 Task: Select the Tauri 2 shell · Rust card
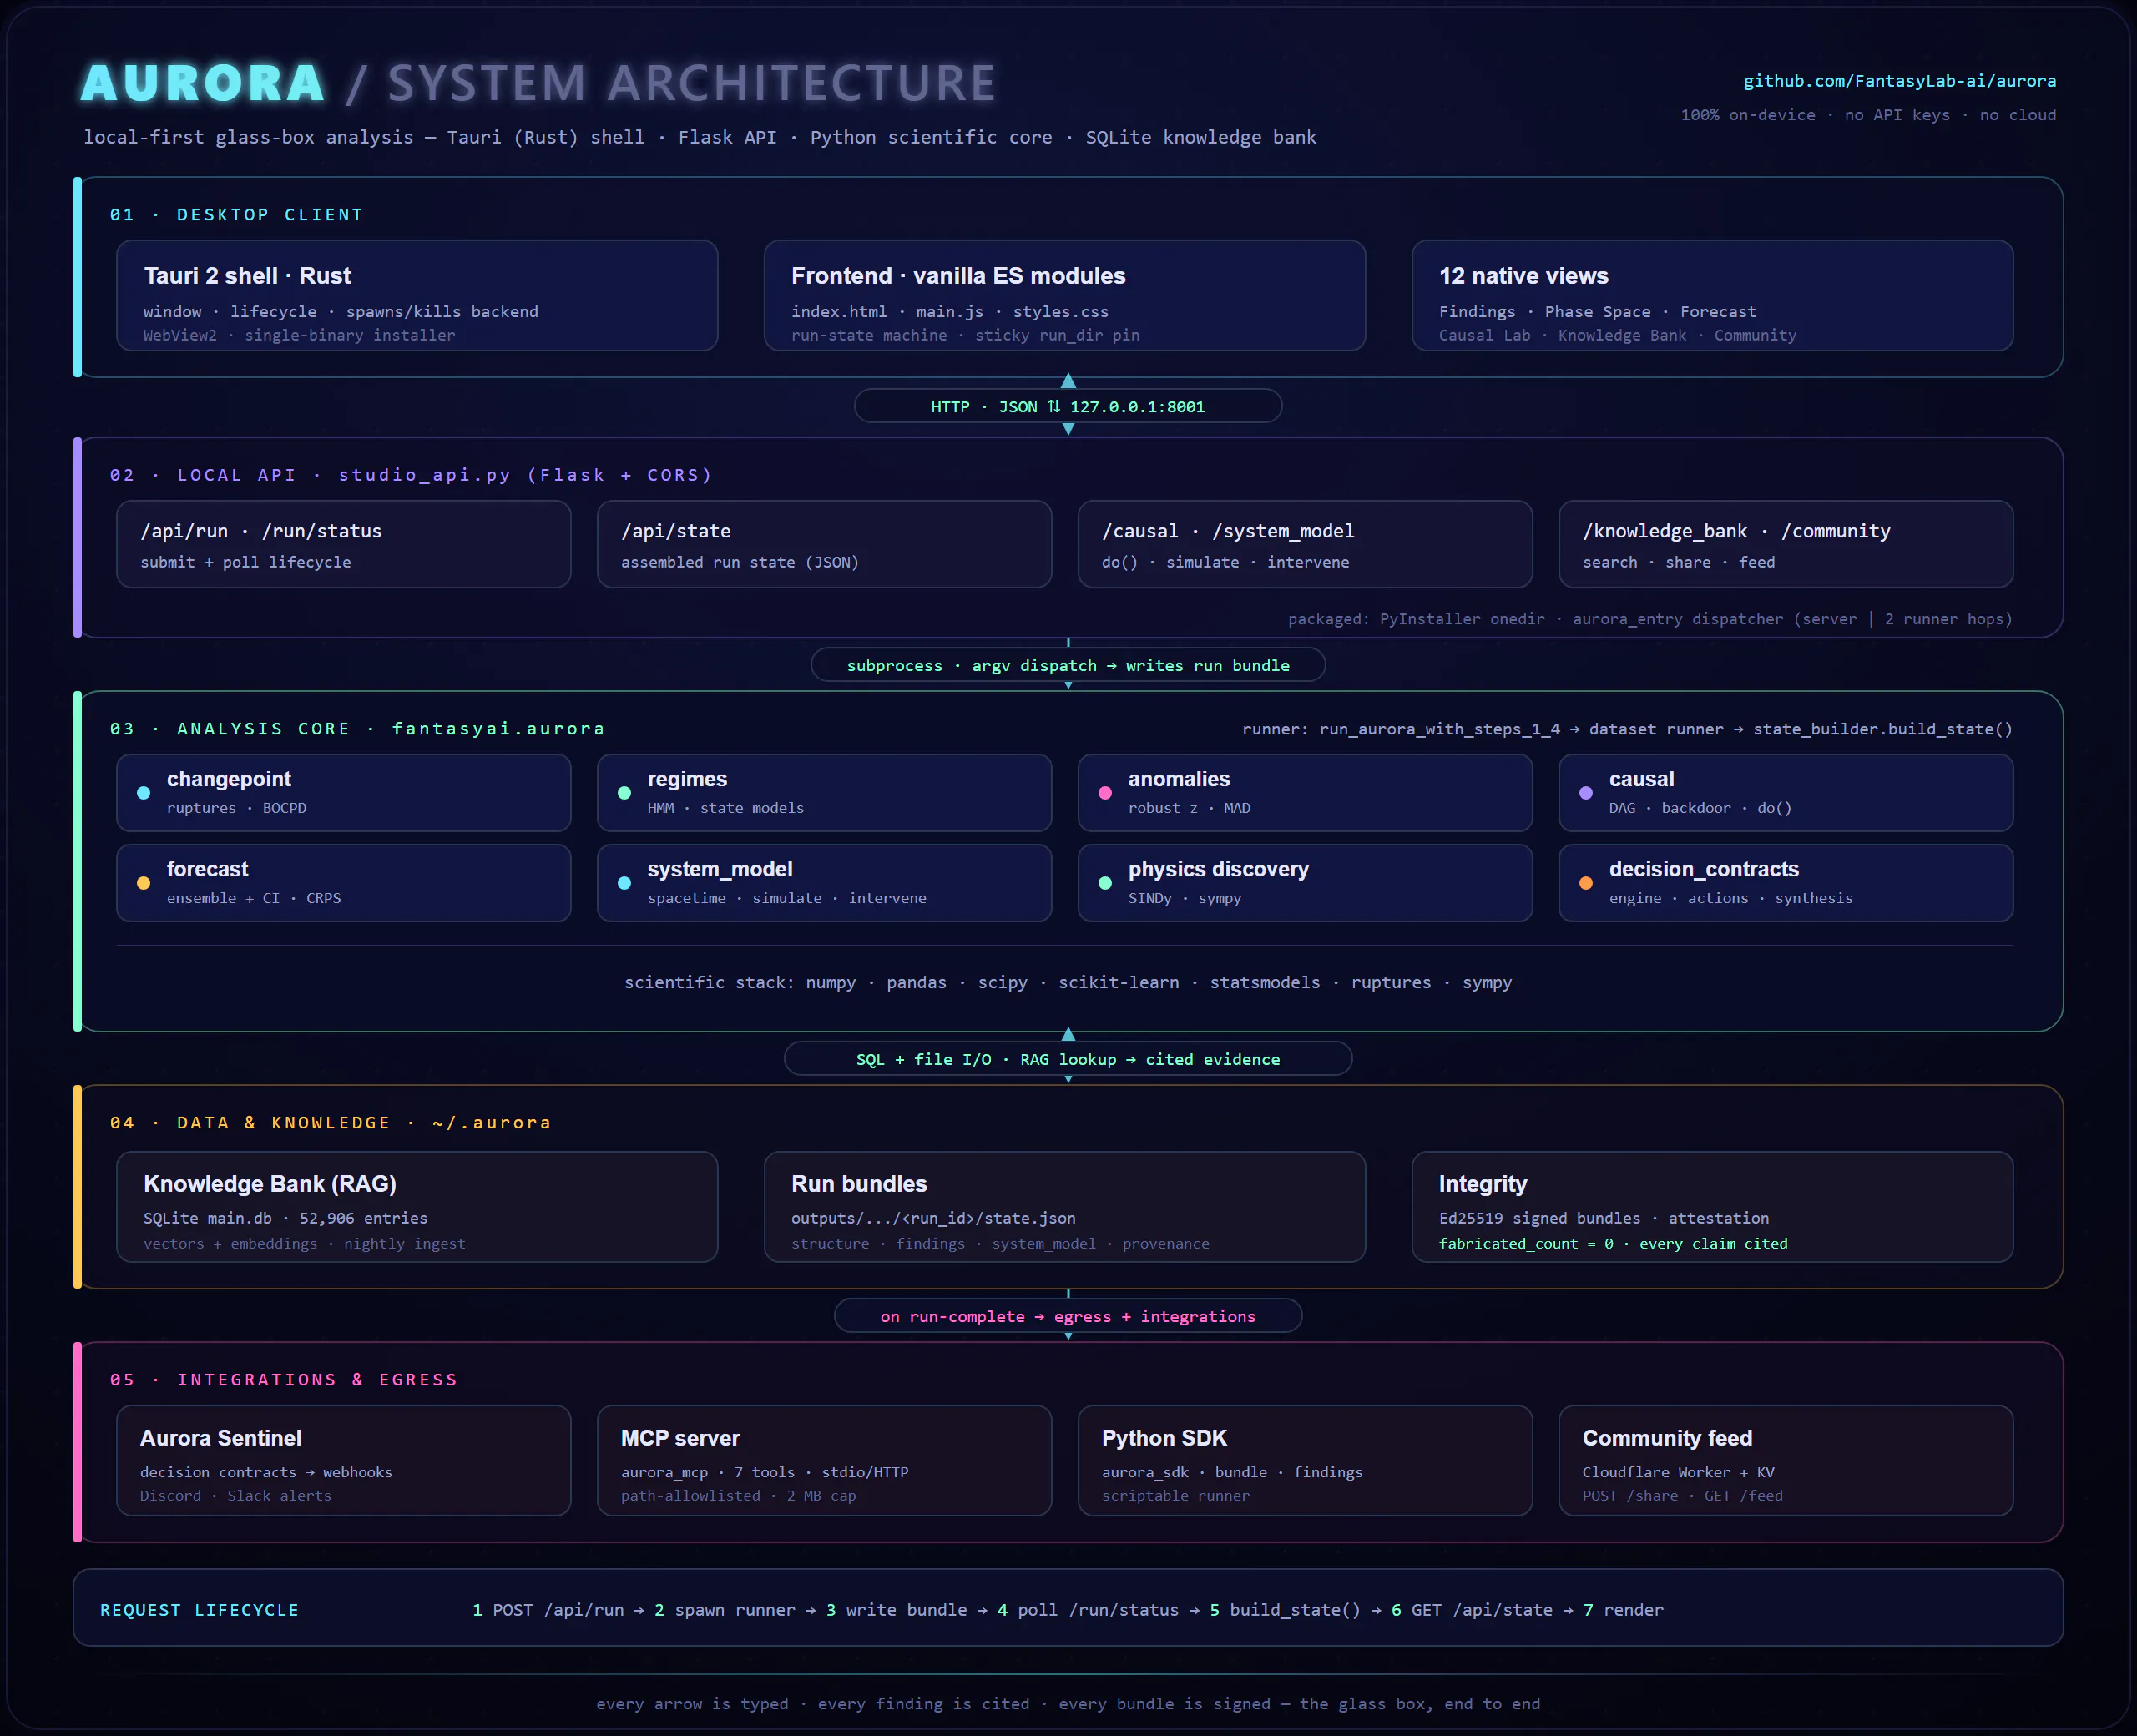(x=417, y=295)
